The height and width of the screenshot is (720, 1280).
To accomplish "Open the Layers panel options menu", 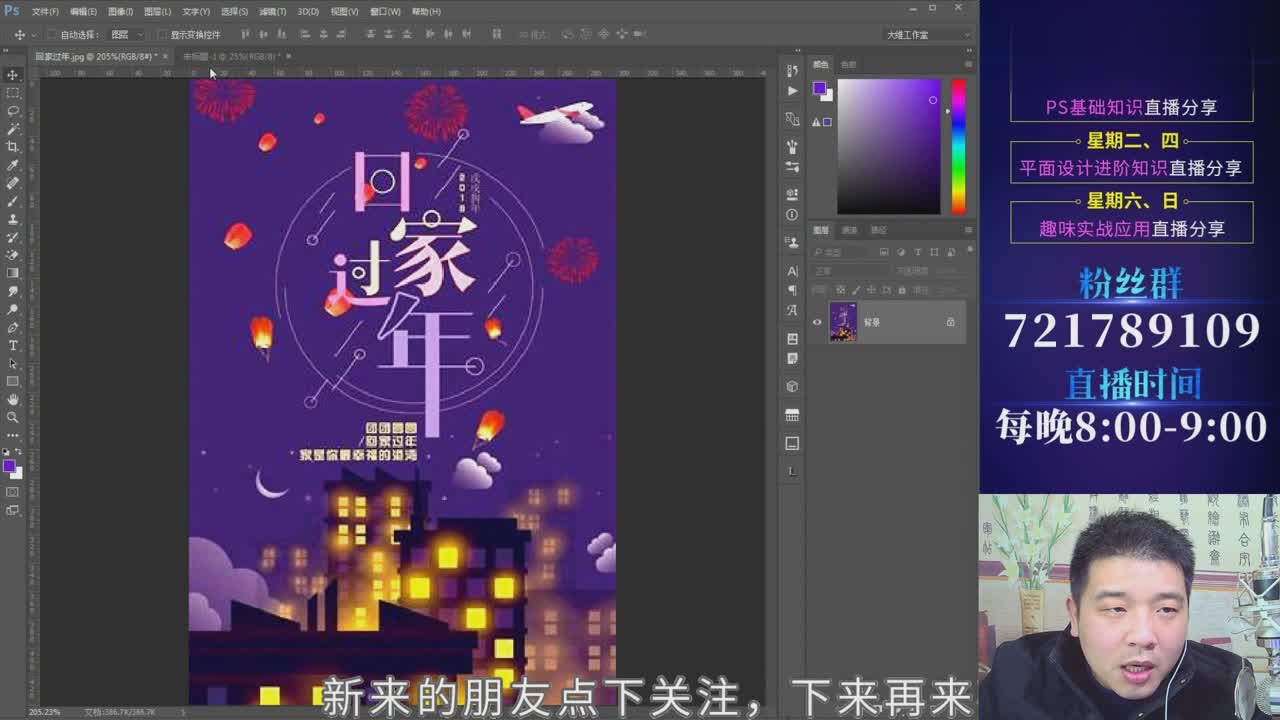I will point(968,230).
